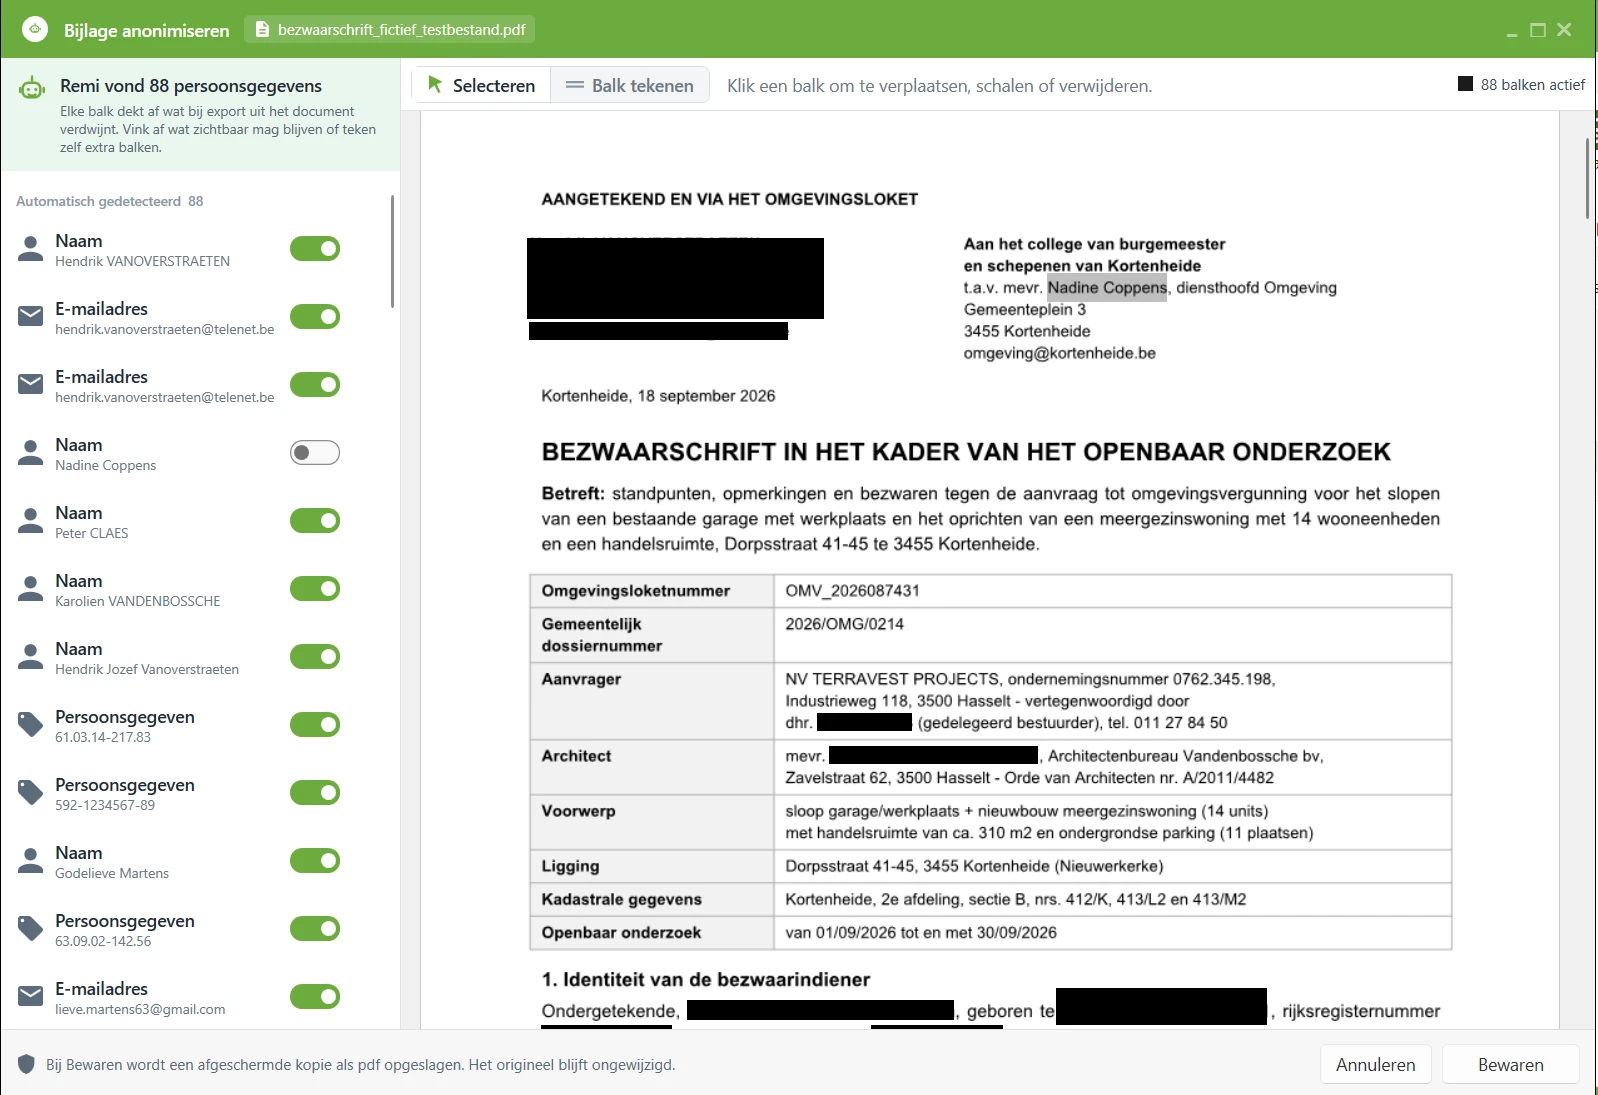Toggle off Godelieve Martens redaction
Image resolution: width=1598 pixels, height=1095 pixels.
(x=315, y=861)
